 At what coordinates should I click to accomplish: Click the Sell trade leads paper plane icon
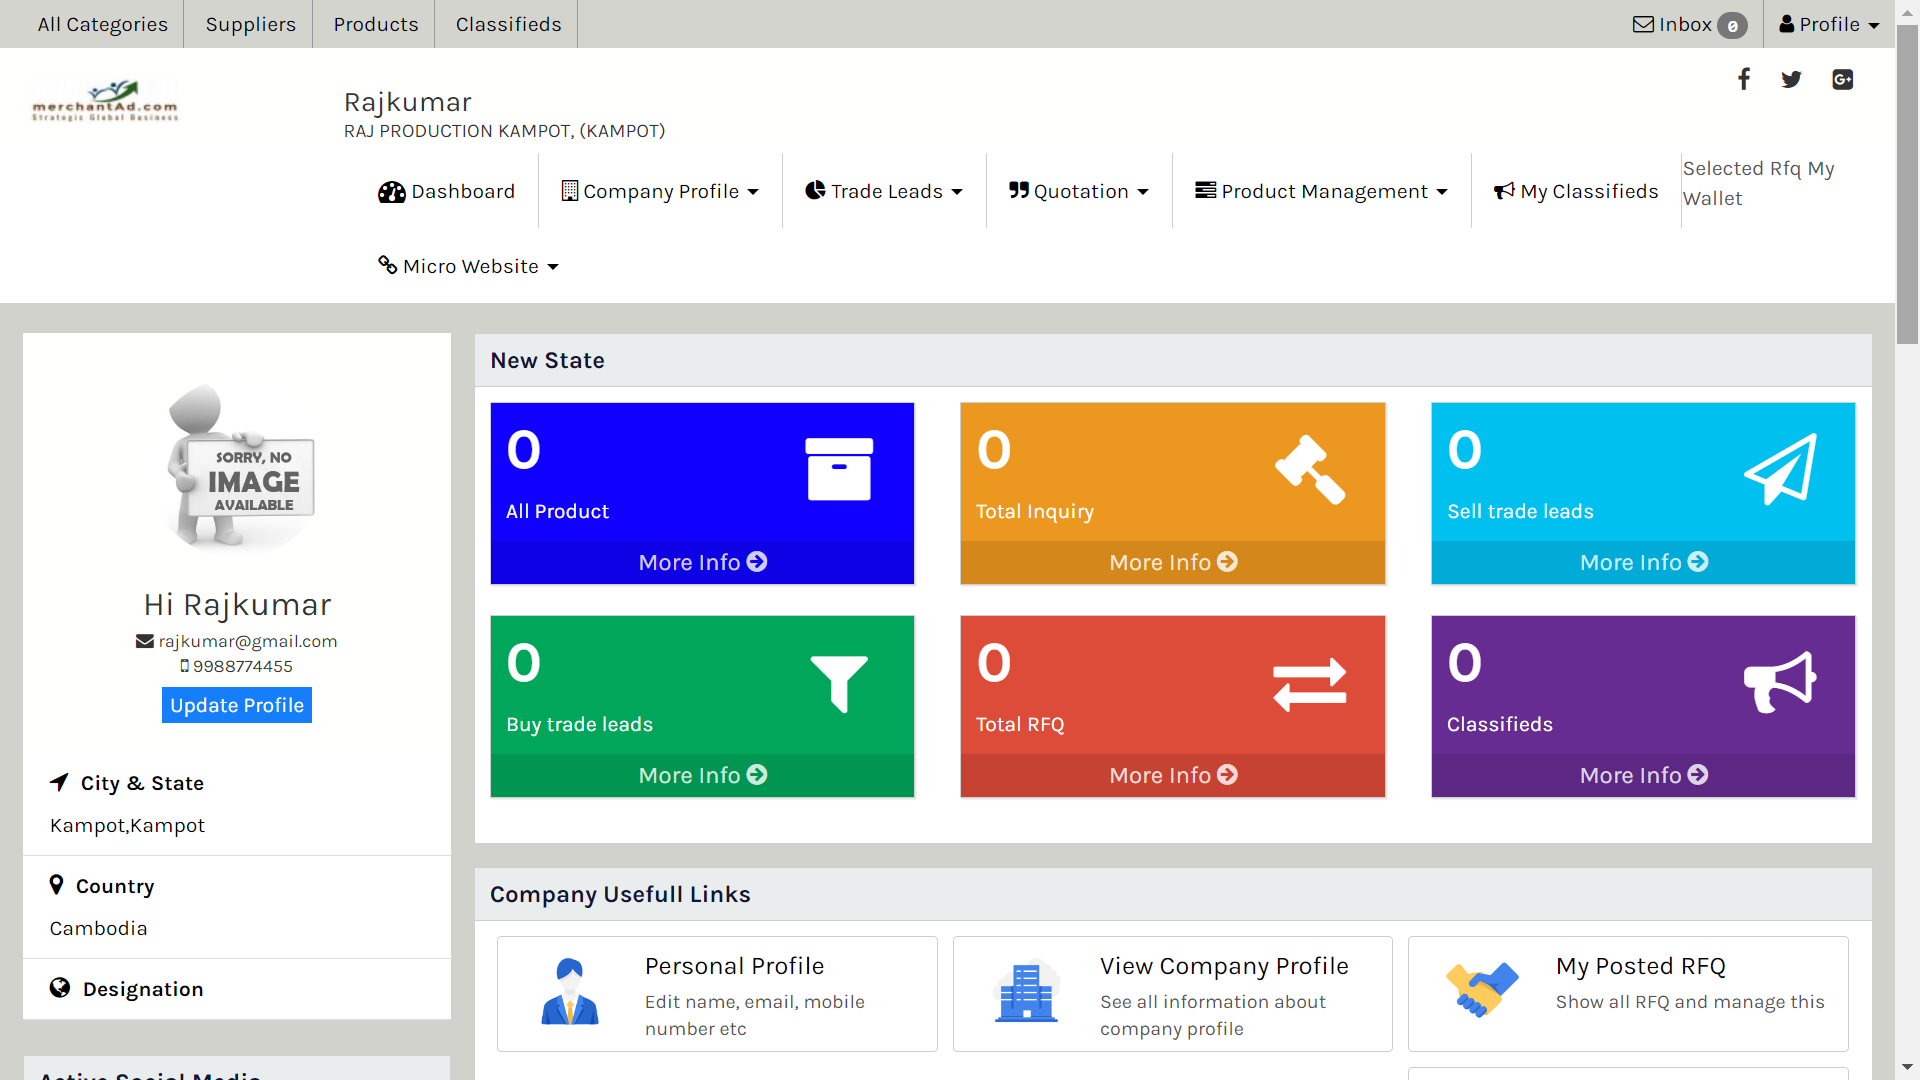click(1780, 469)
